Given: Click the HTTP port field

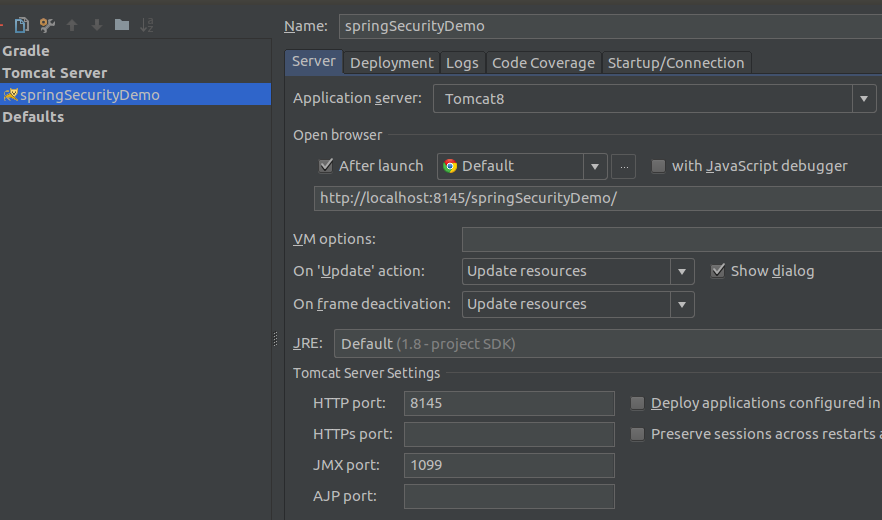Looking at the screenshot, I should coord(509,404).
